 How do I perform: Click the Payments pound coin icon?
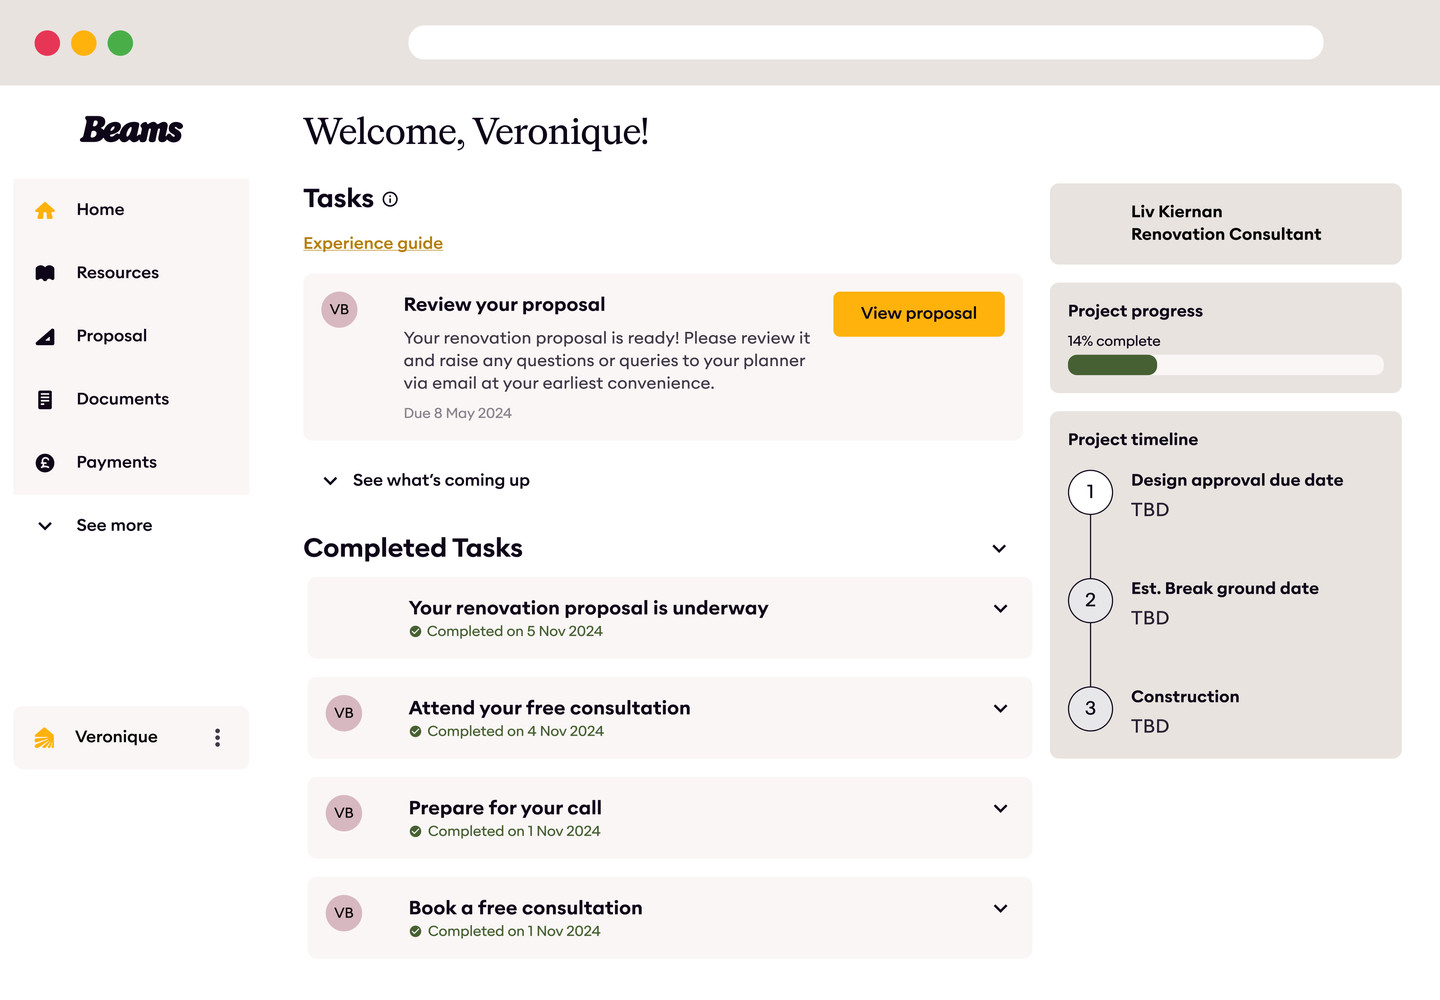coord(45,463)
